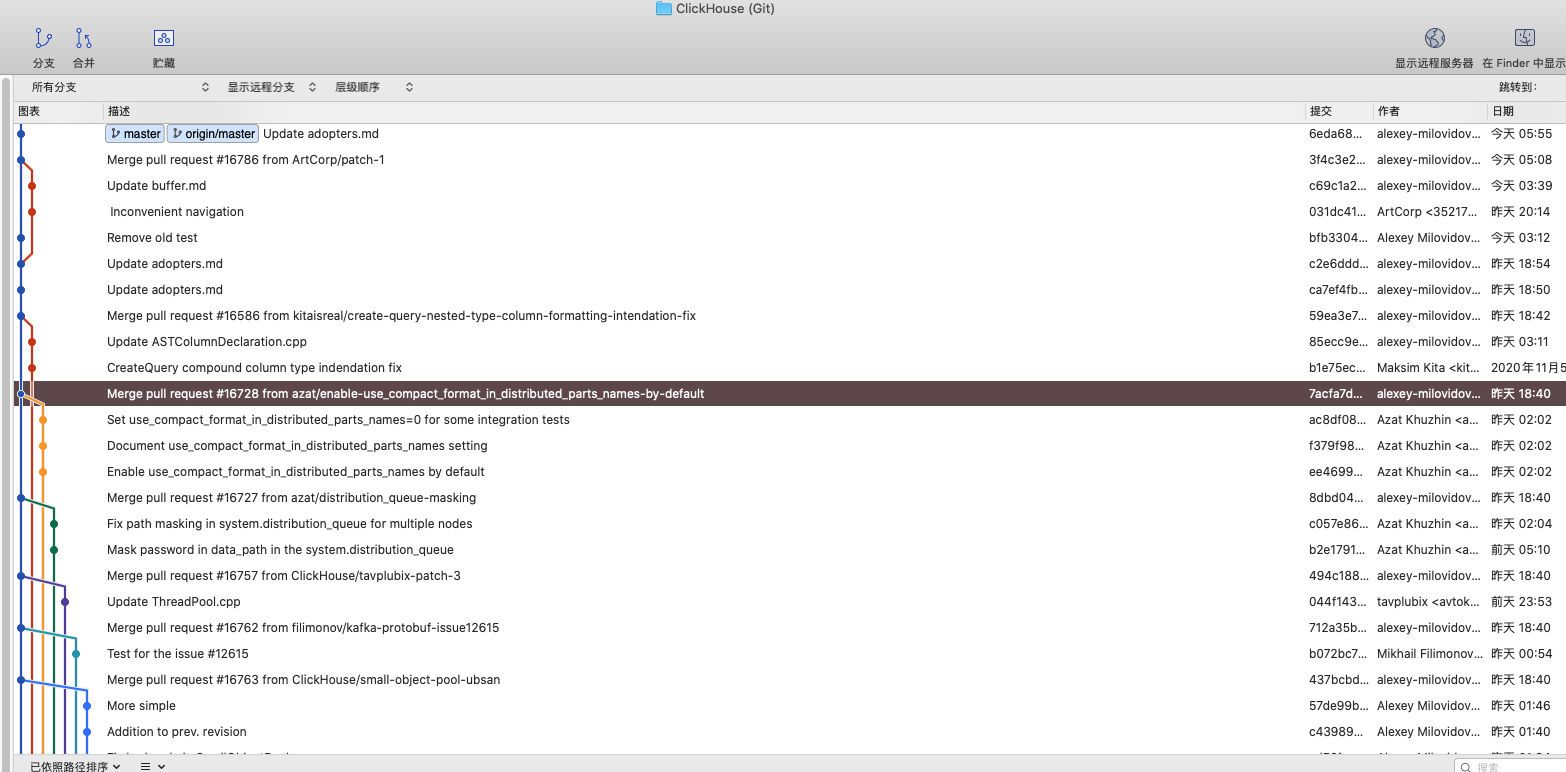This screenshot has height=772, width=1566.
Task: Click date '今天 05:55'
Action: [1521, 134]
